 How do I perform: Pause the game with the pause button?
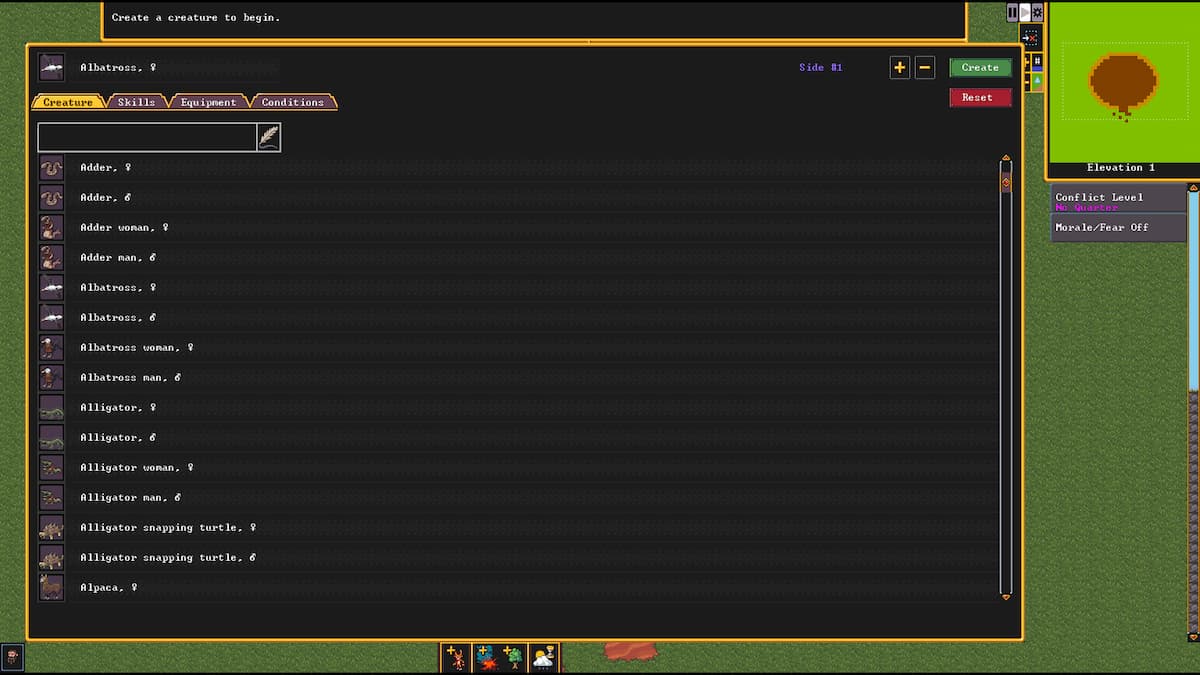1012,12
